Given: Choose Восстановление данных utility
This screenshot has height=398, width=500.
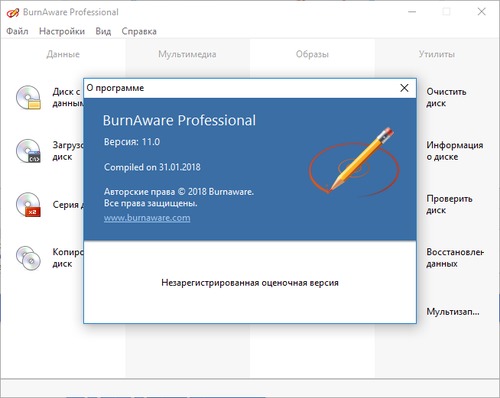Looking at the screenshot, I should pos(455,258).
